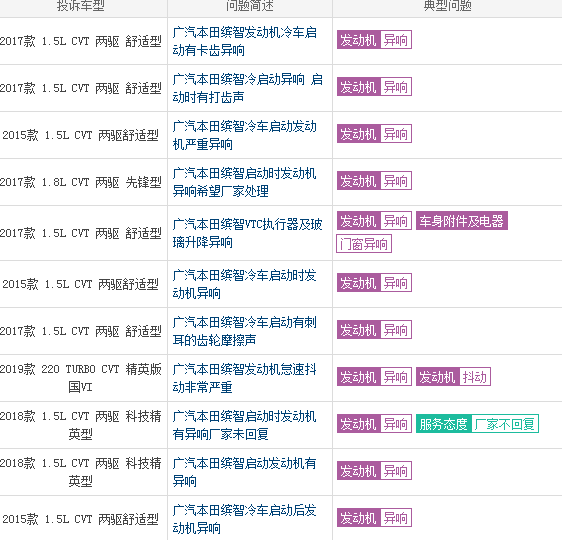
Task: Click the 门窗异响 tag
Action: tap(364, 244)
